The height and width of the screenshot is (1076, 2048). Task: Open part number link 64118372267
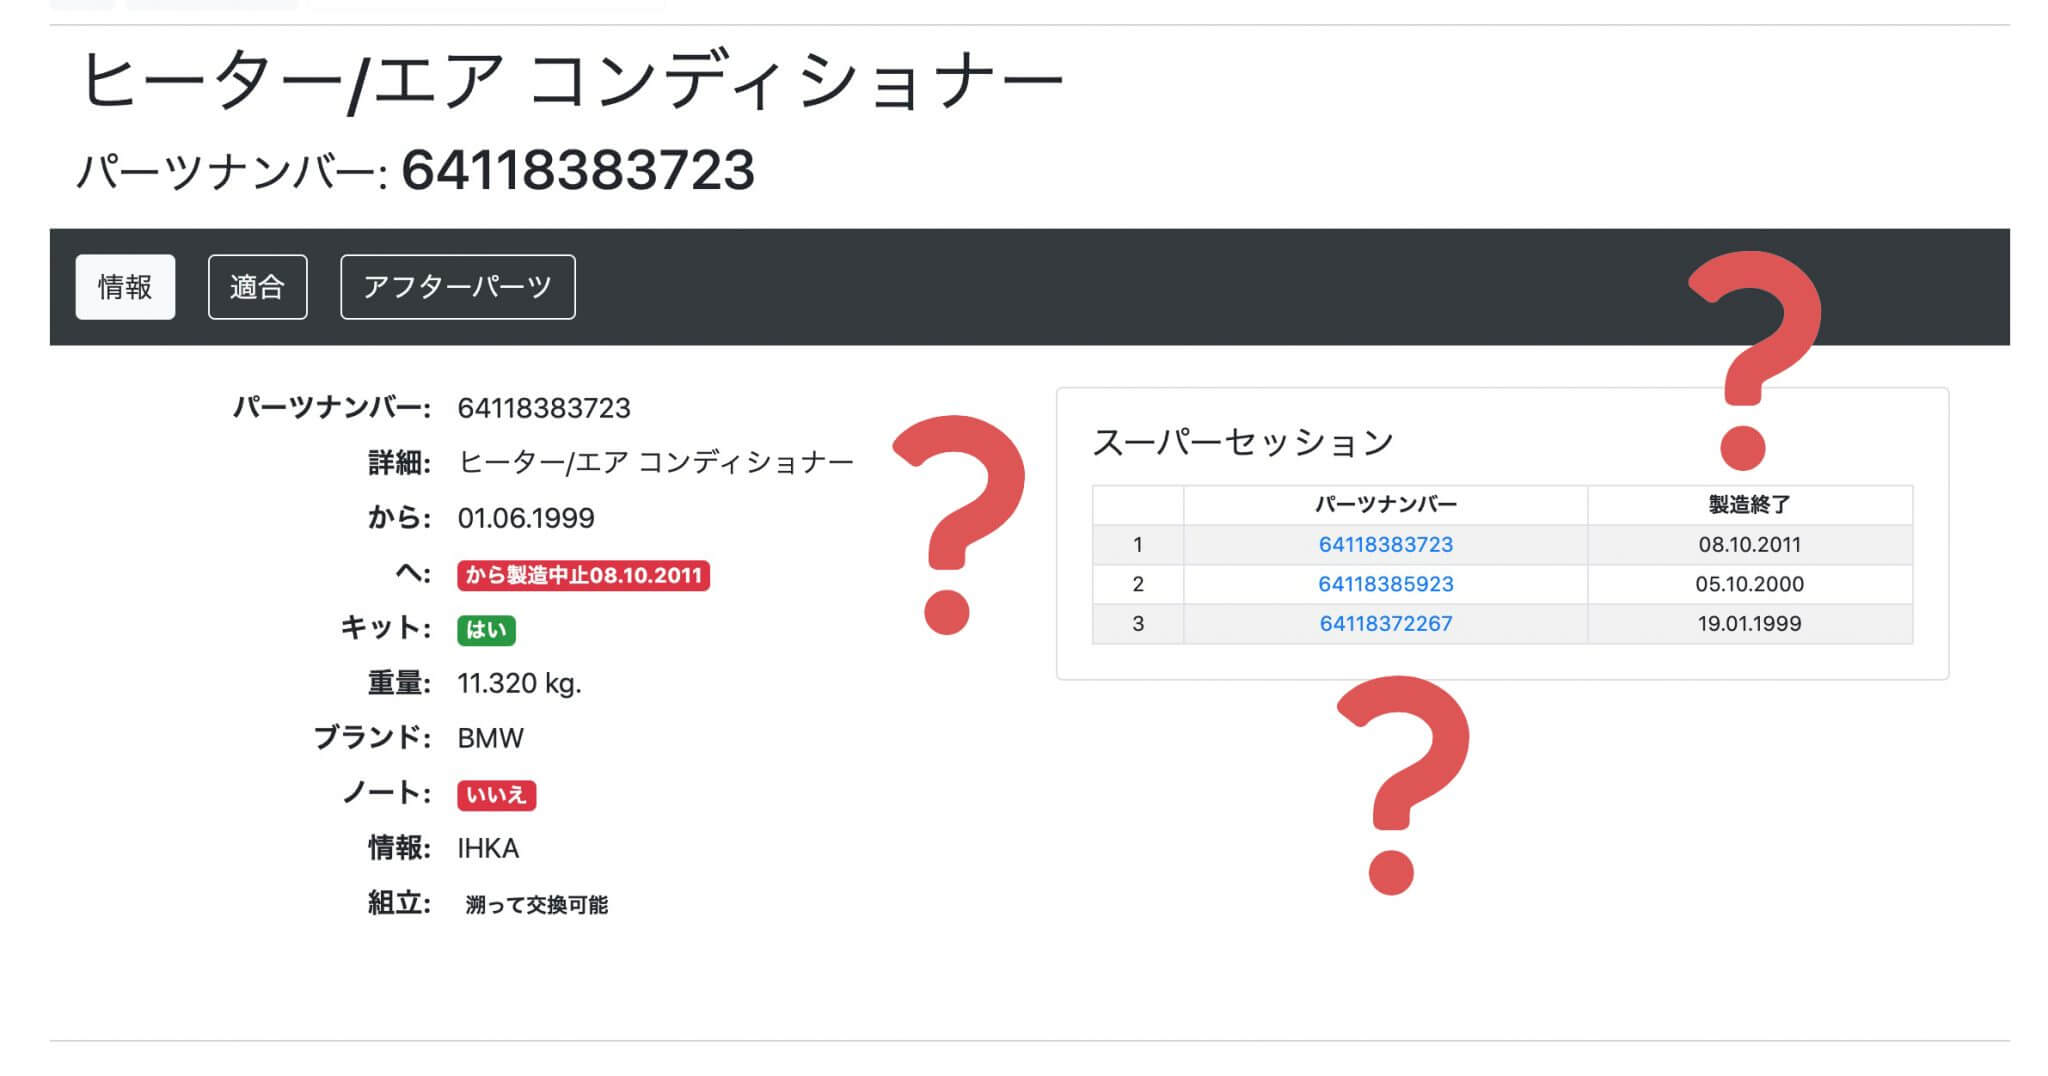click(1384, 623)
